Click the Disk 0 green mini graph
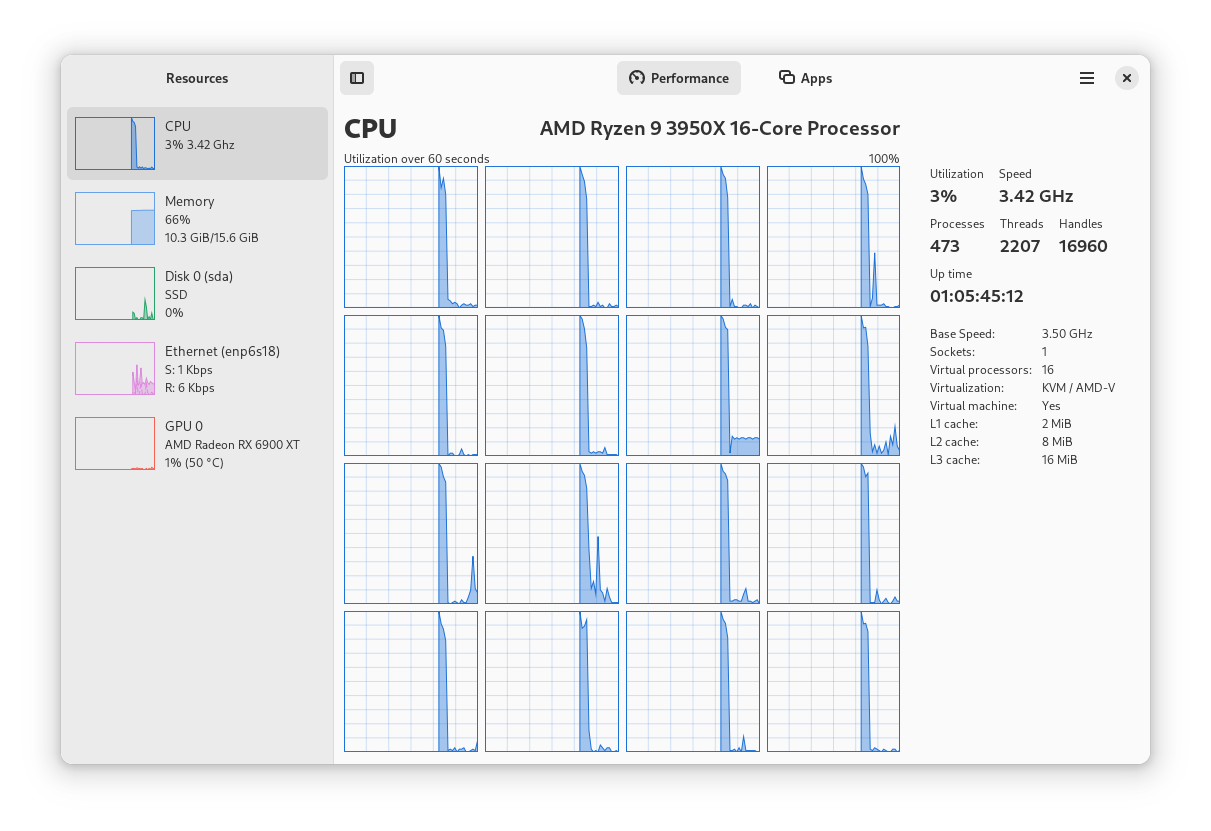 [x=115, y=293]
